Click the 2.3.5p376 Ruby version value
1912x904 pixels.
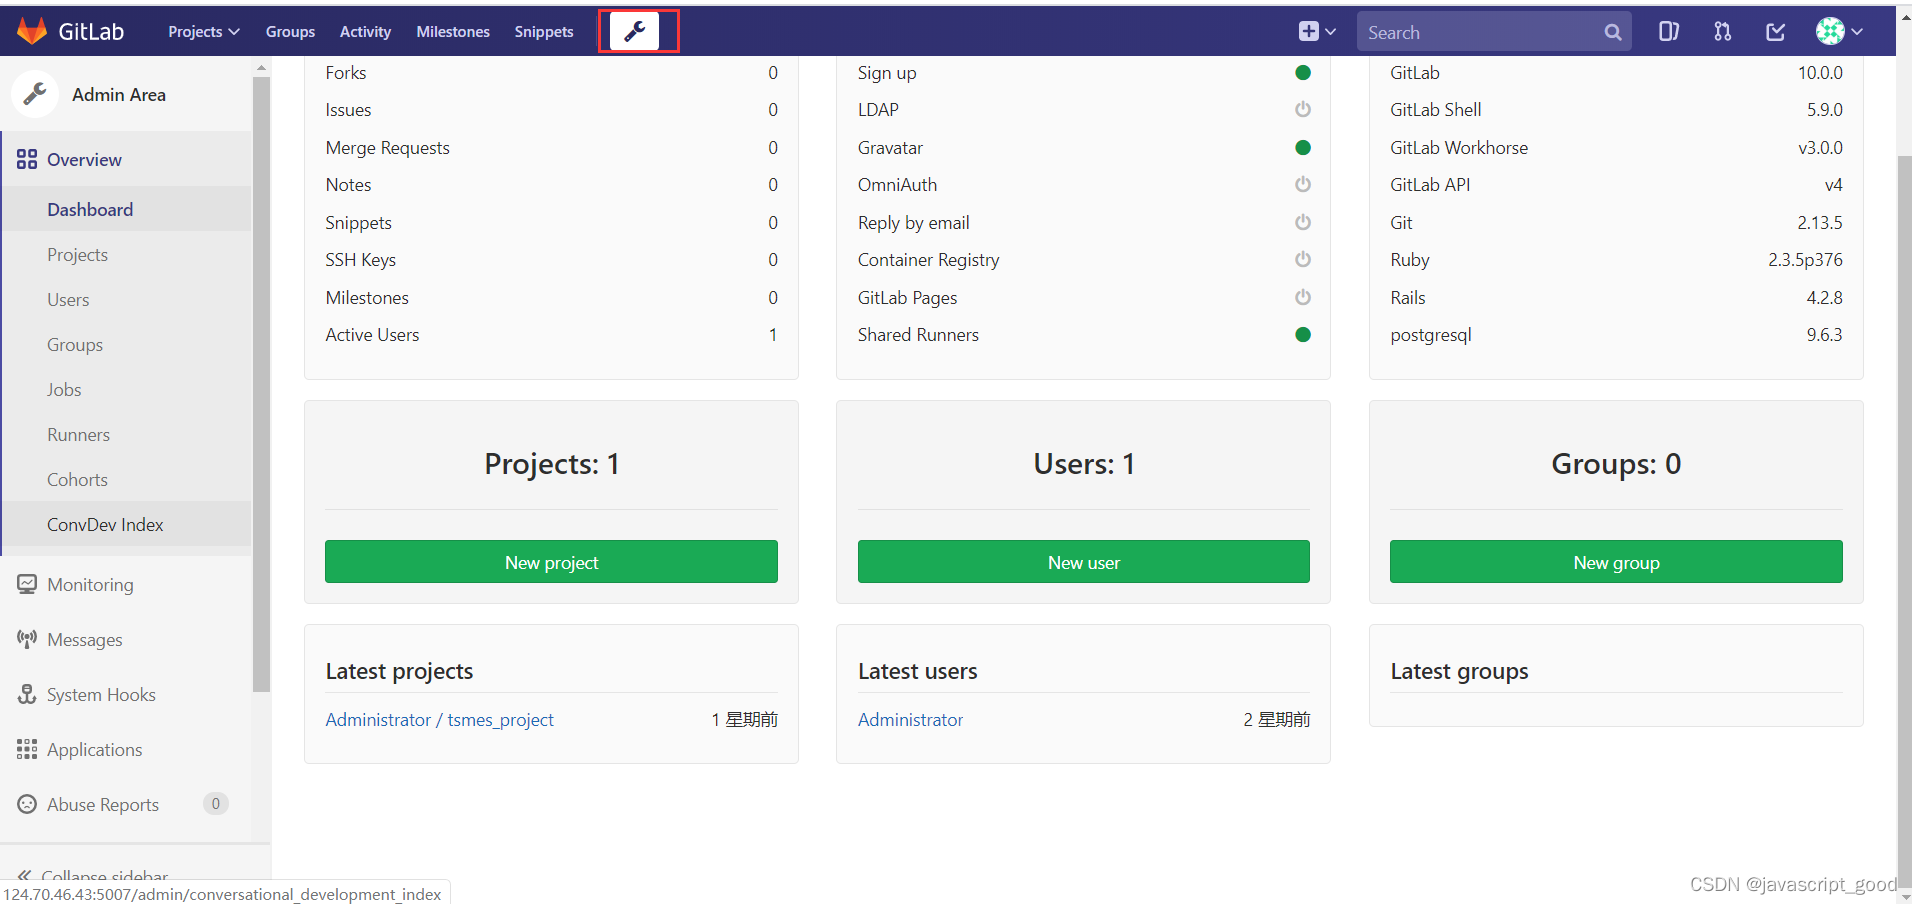[x=1805, y=259]
